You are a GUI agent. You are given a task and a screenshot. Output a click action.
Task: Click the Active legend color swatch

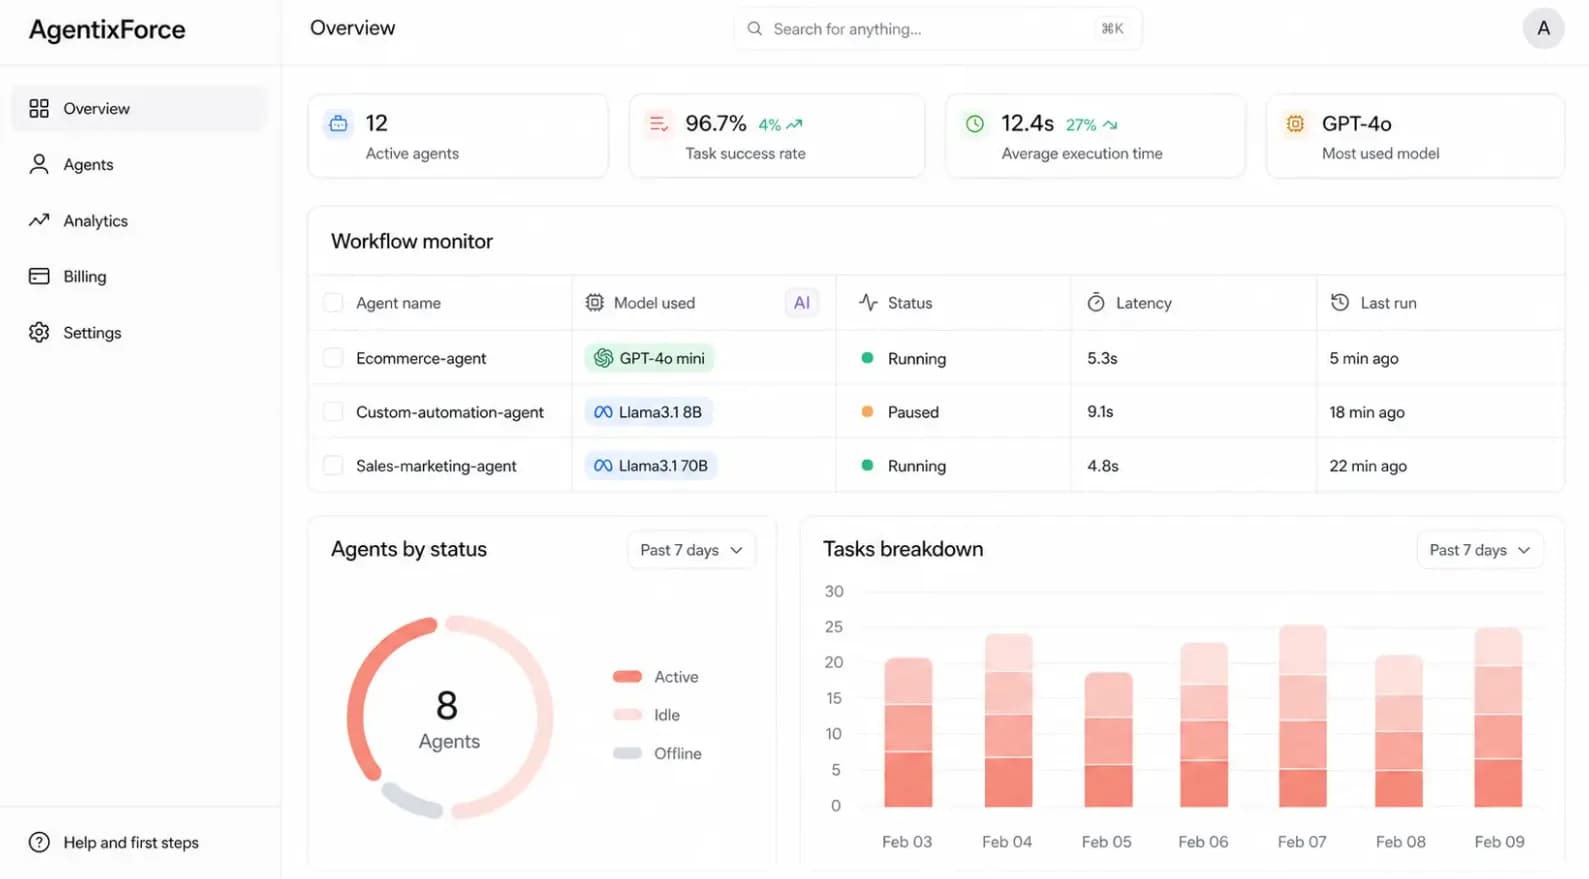pyautogui.click(x=627, y=677)
